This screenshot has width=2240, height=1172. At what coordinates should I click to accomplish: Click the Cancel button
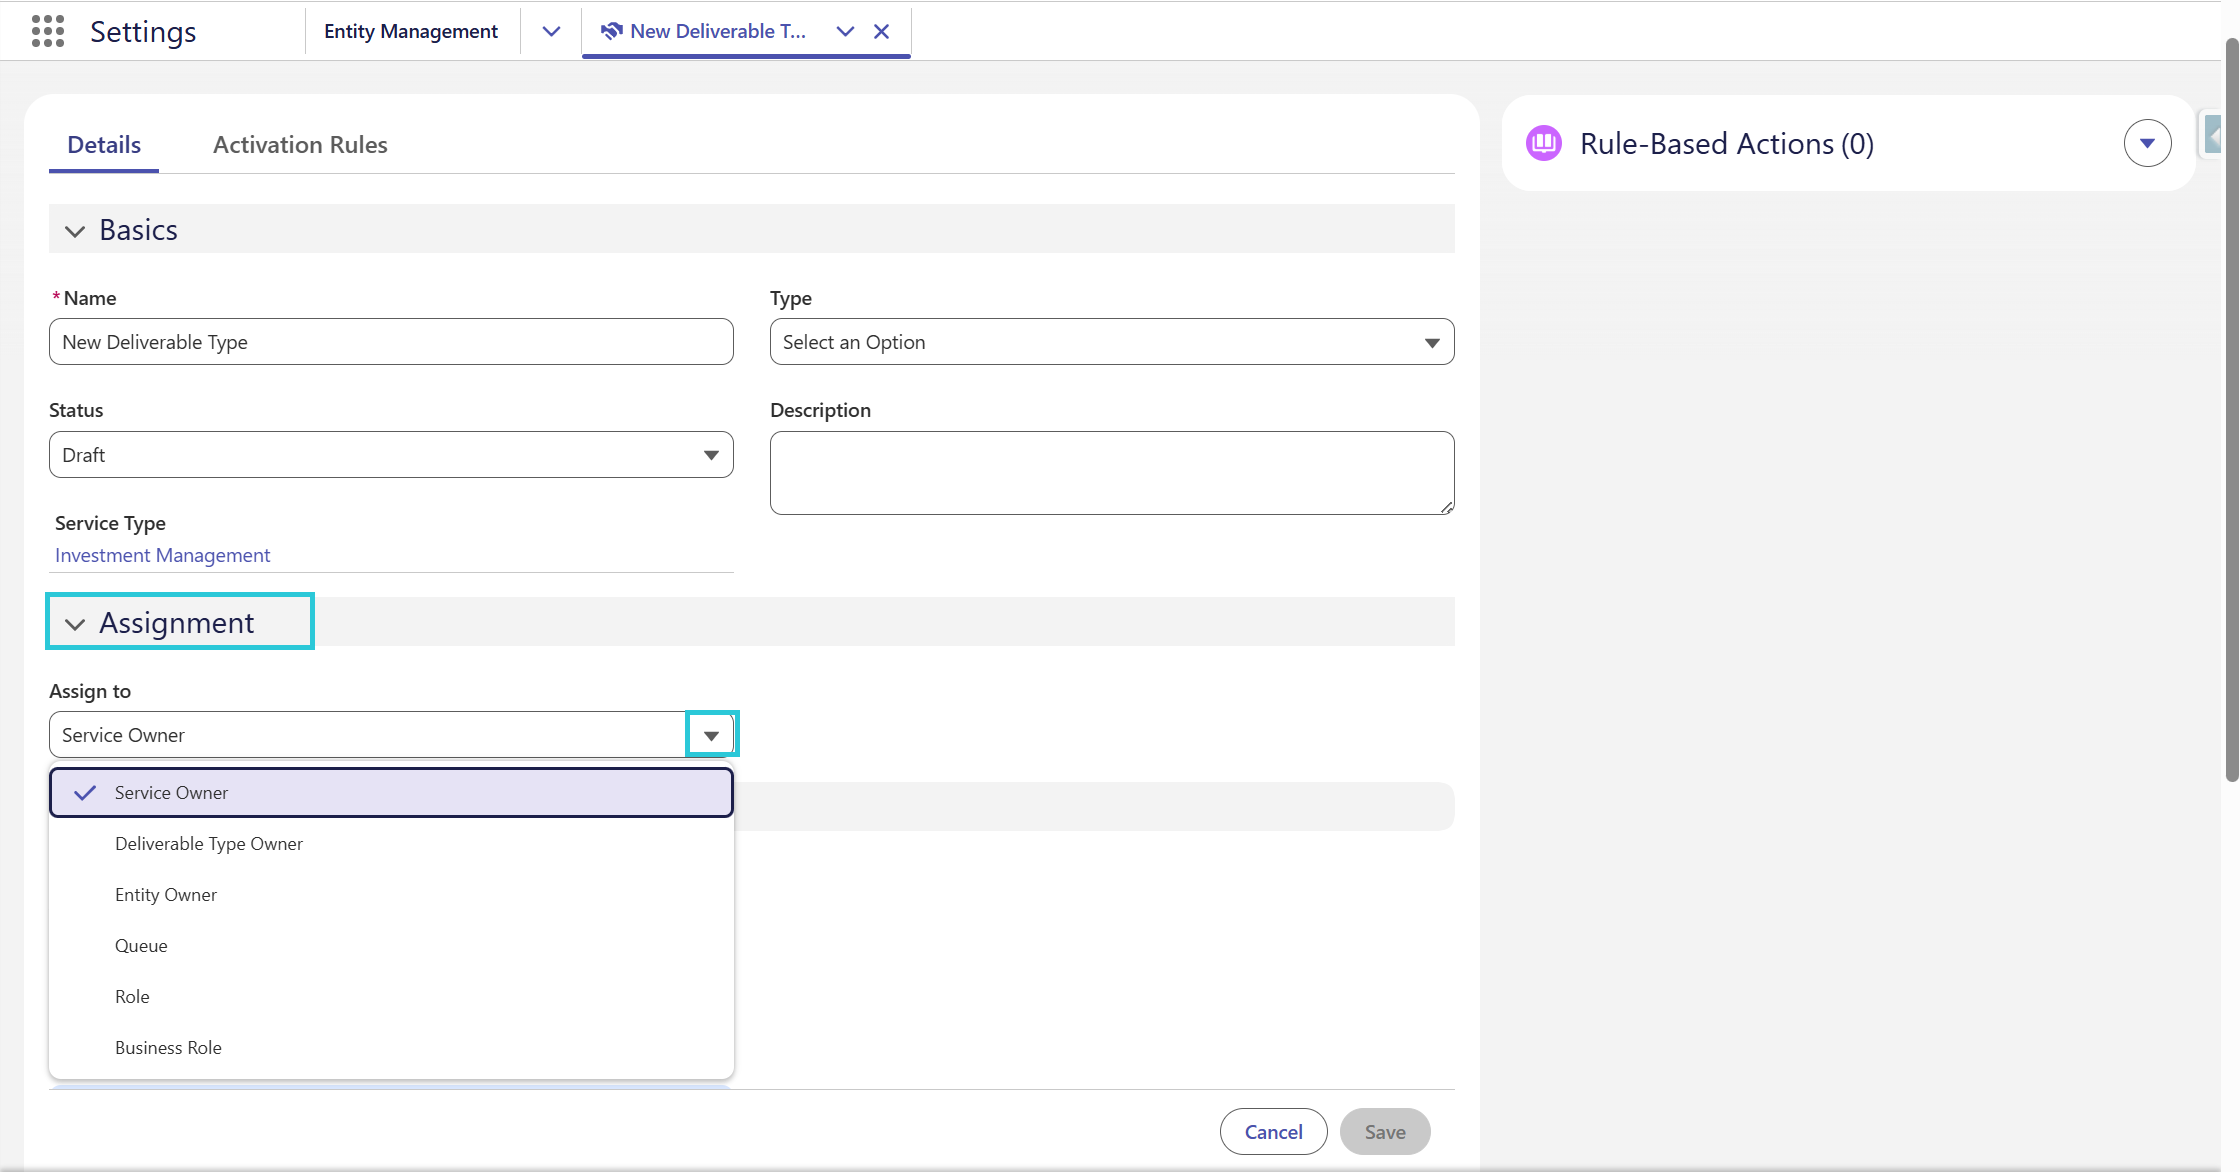pyautogui.click(x=1273, y=1132)
